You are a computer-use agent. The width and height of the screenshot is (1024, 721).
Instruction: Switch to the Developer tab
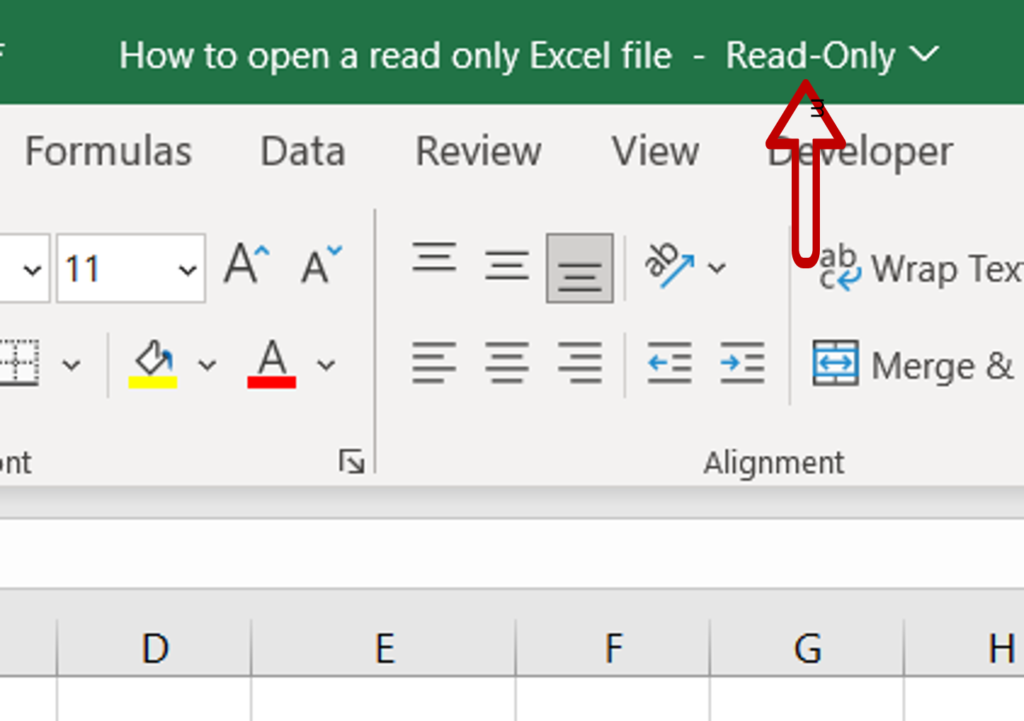tap(860, 152)
